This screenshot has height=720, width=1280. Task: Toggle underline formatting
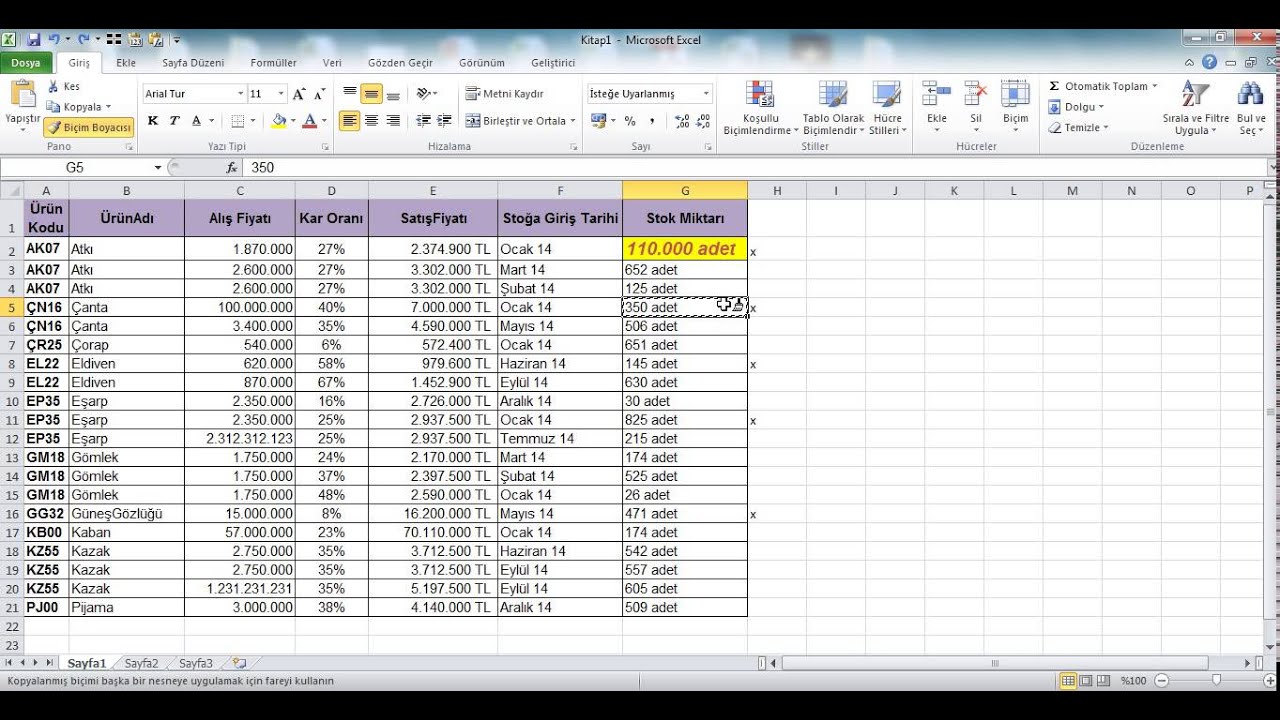pos(196,121)
